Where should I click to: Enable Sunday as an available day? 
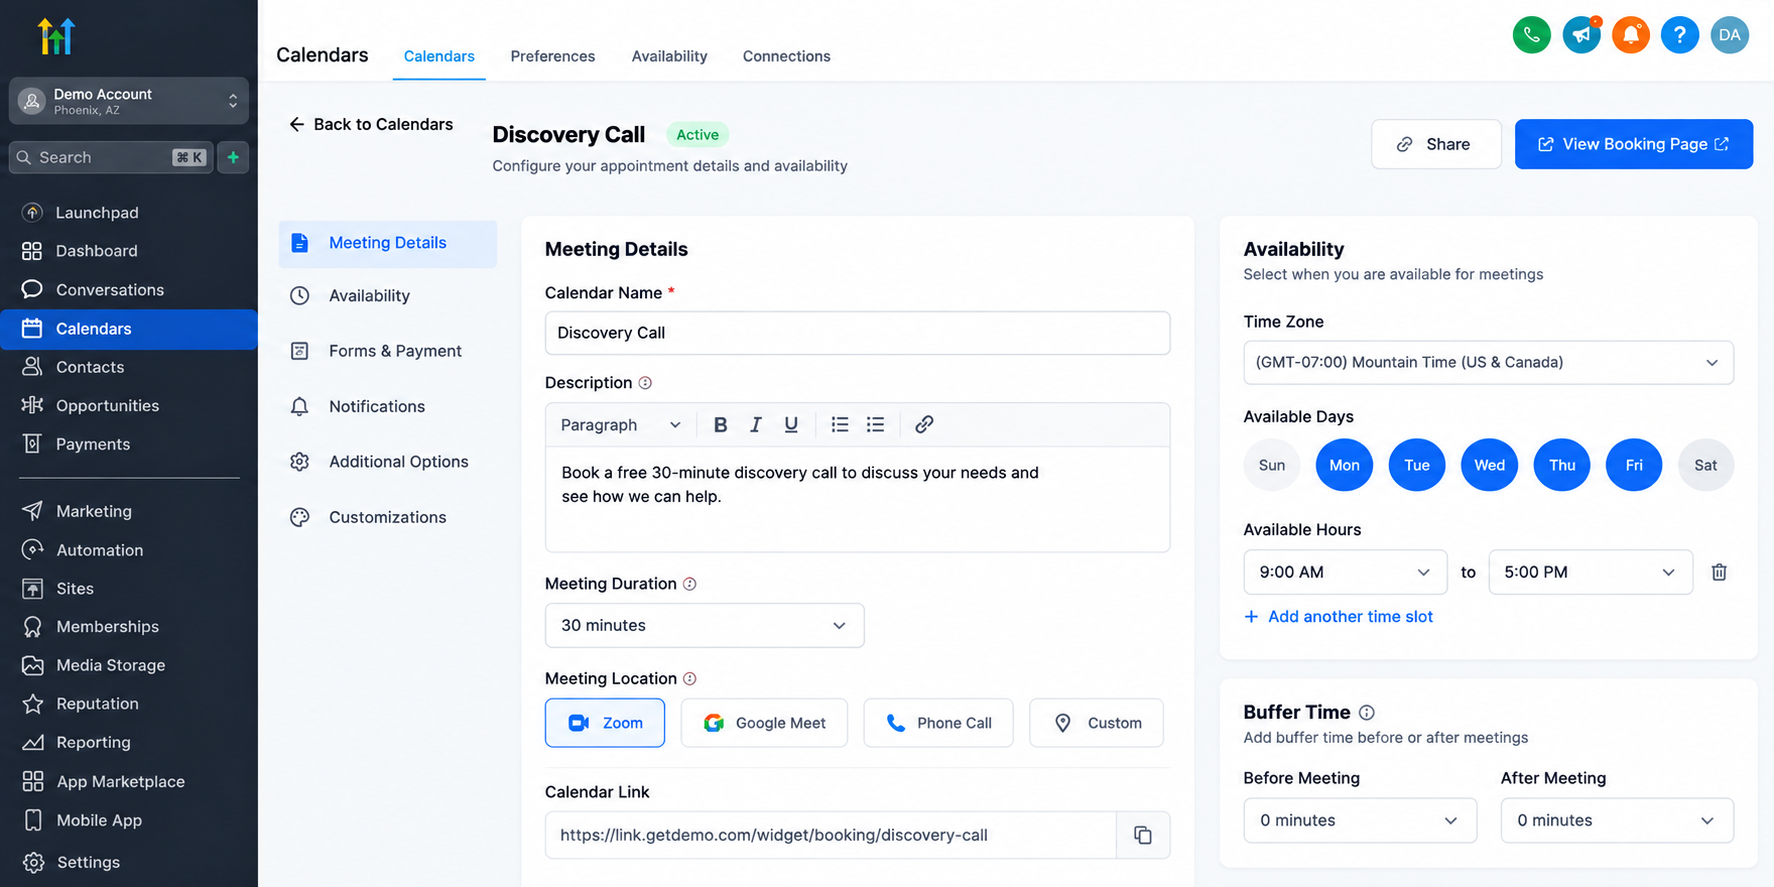(x=1272, y=465)
